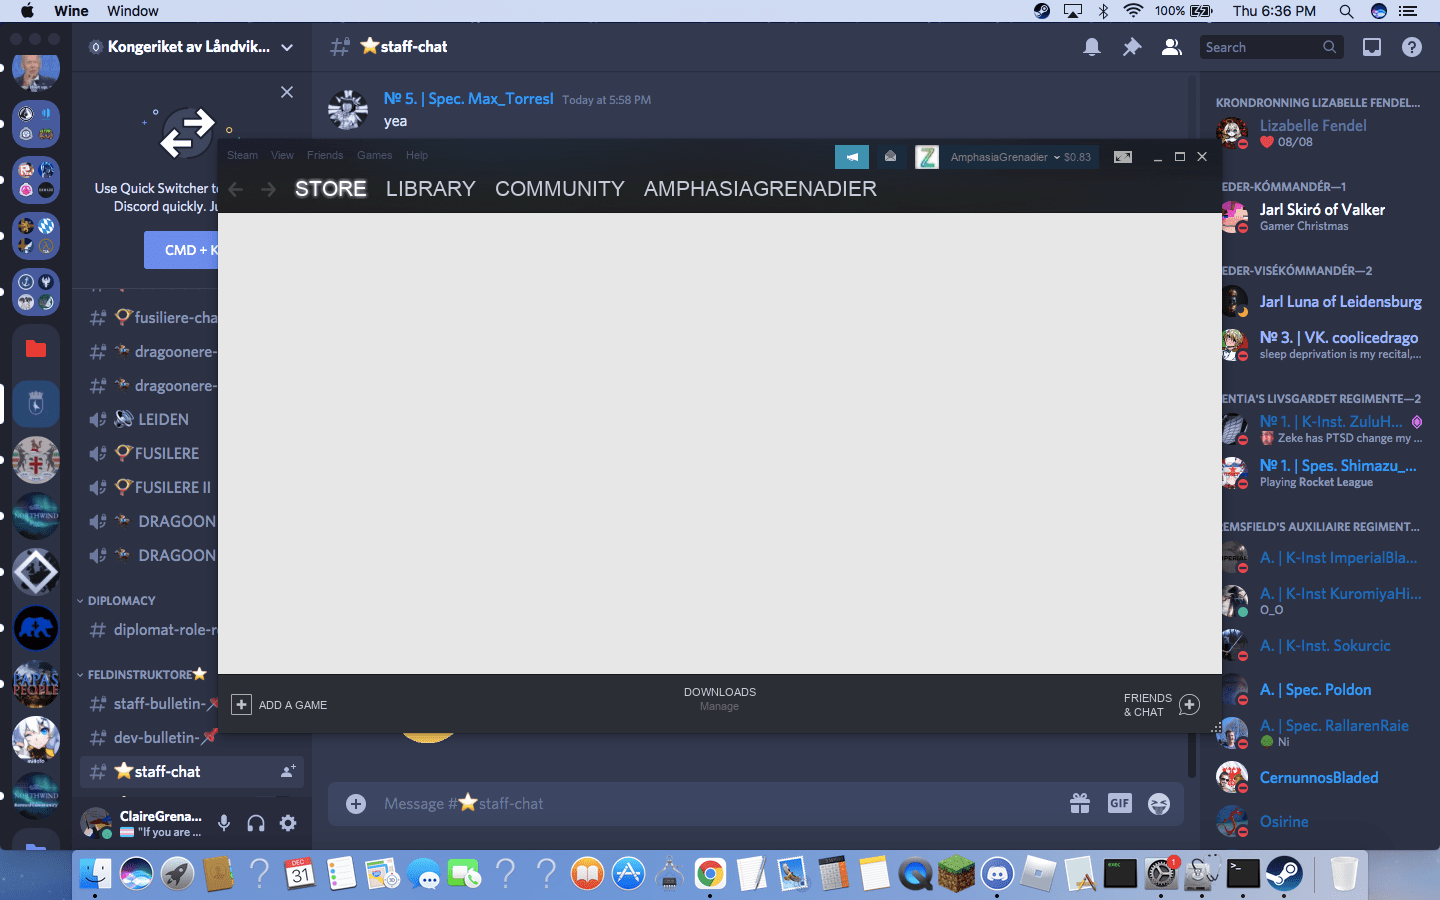Enter Big Picture mode in Steam
1440x900 pixels.
(1122, 157)
